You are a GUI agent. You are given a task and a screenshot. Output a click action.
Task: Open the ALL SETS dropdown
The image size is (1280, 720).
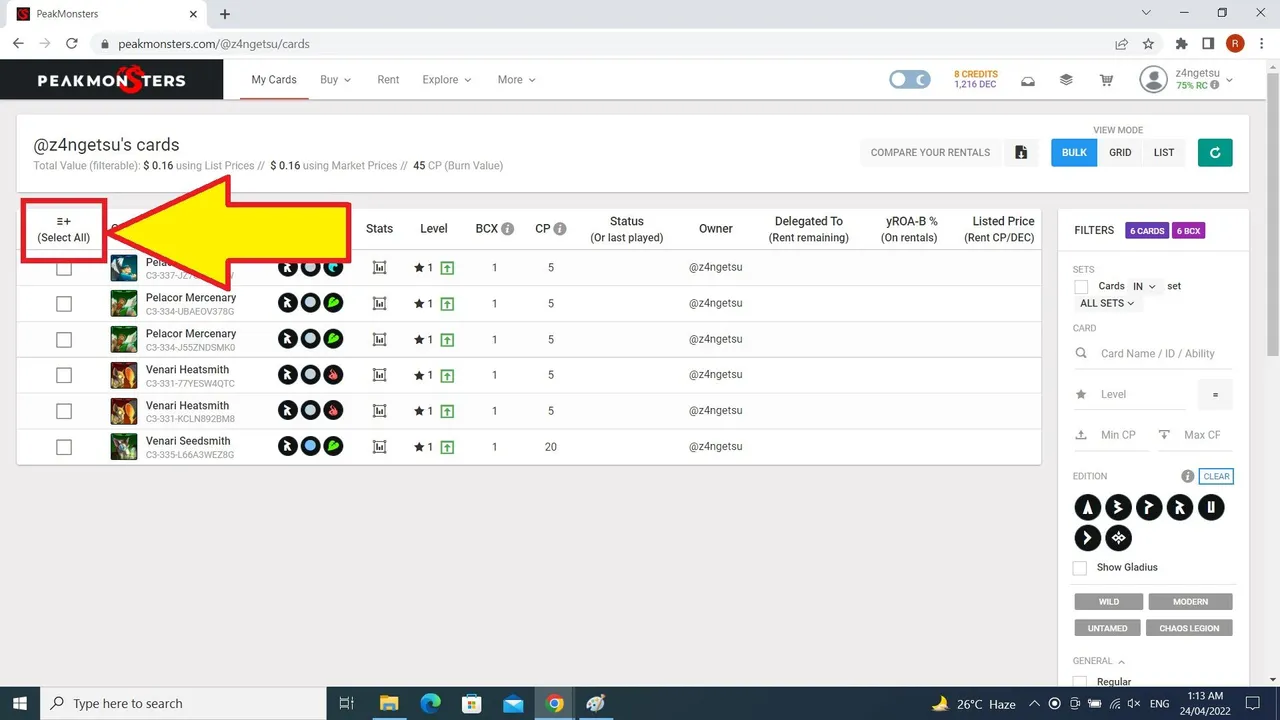coord(1107,303)
